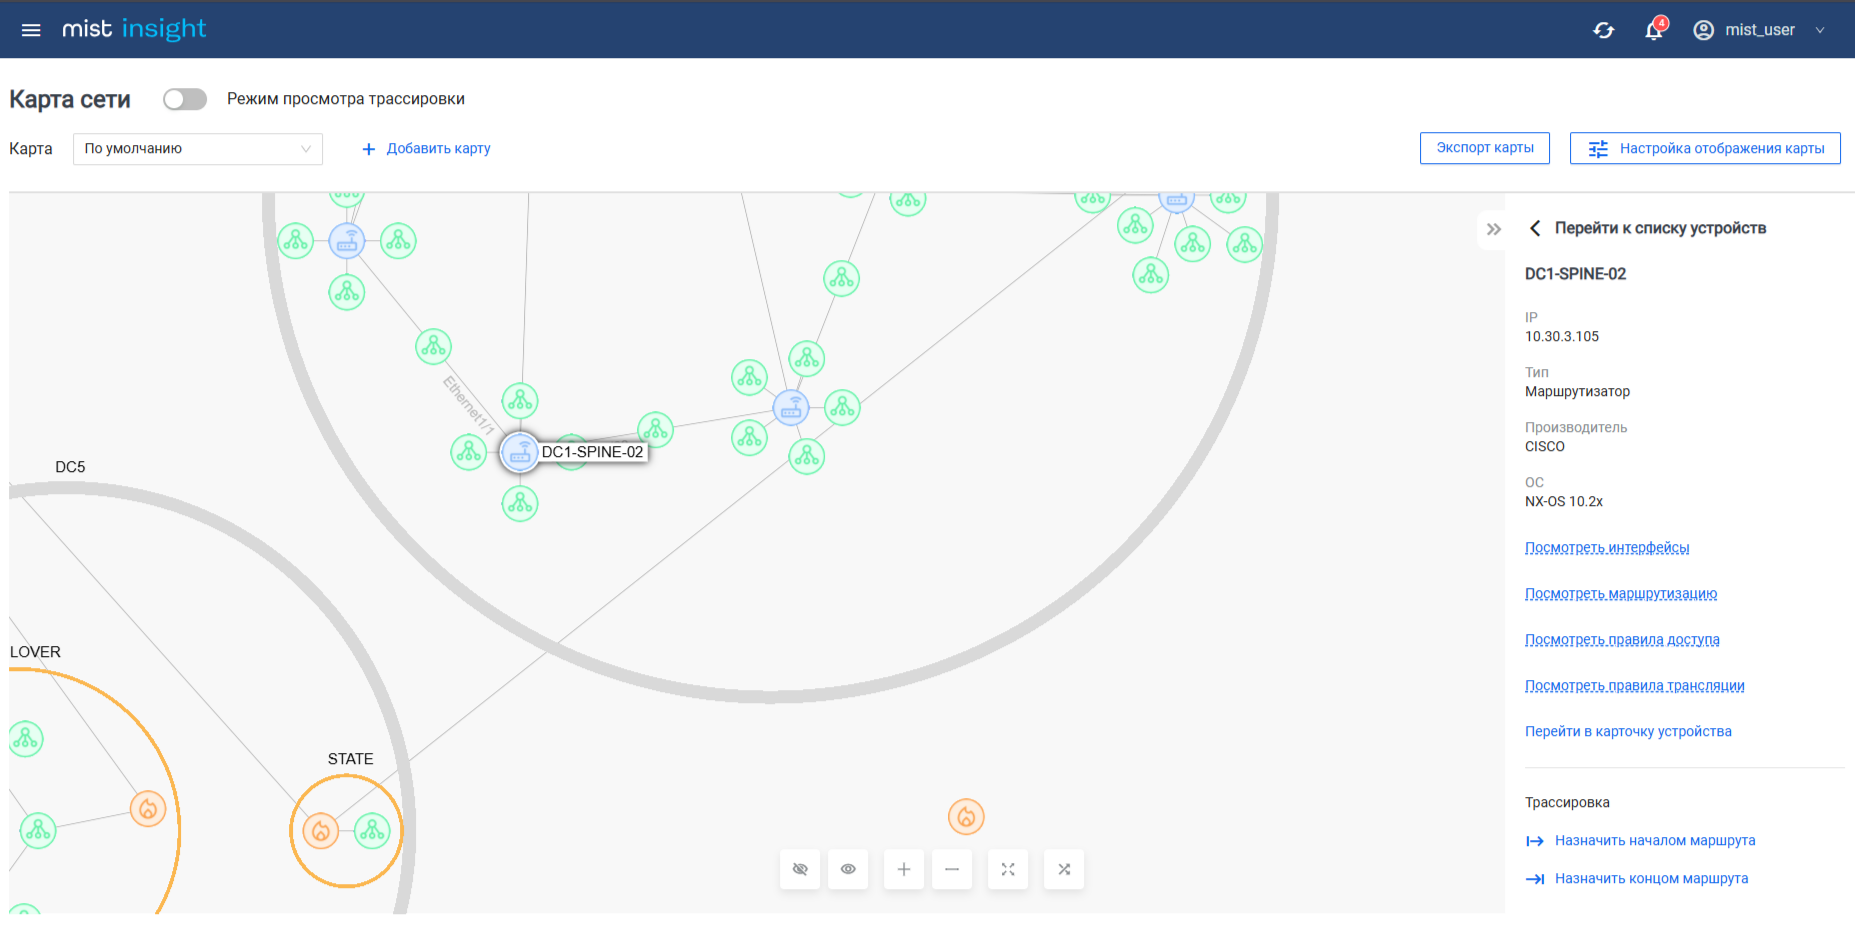Click the IP address 10.30.3.105

point(1562,336)
